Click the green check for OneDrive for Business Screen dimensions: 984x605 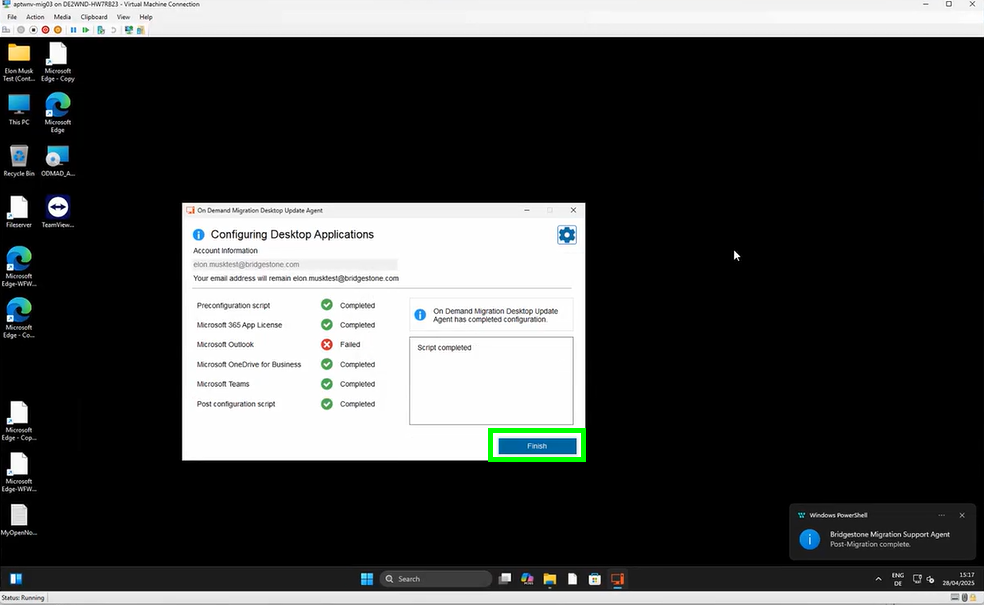click(x=327, y=364)
